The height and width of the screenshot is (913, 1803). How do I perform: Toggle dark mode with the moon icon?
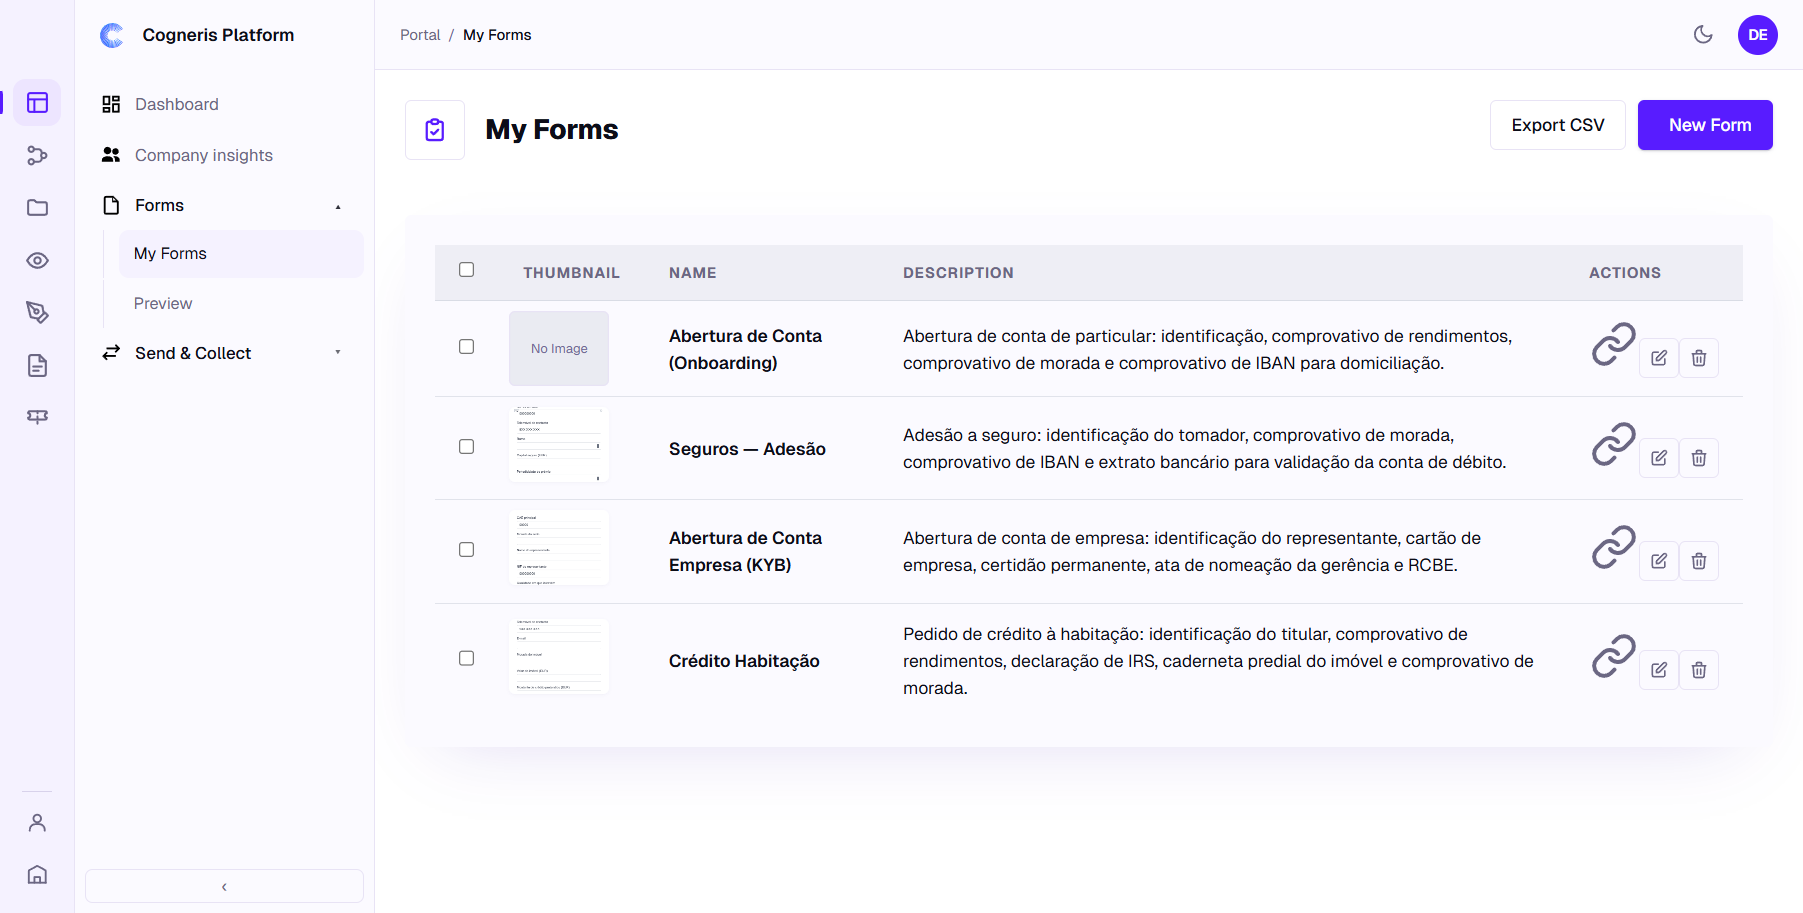click(x=1703, y=35)
